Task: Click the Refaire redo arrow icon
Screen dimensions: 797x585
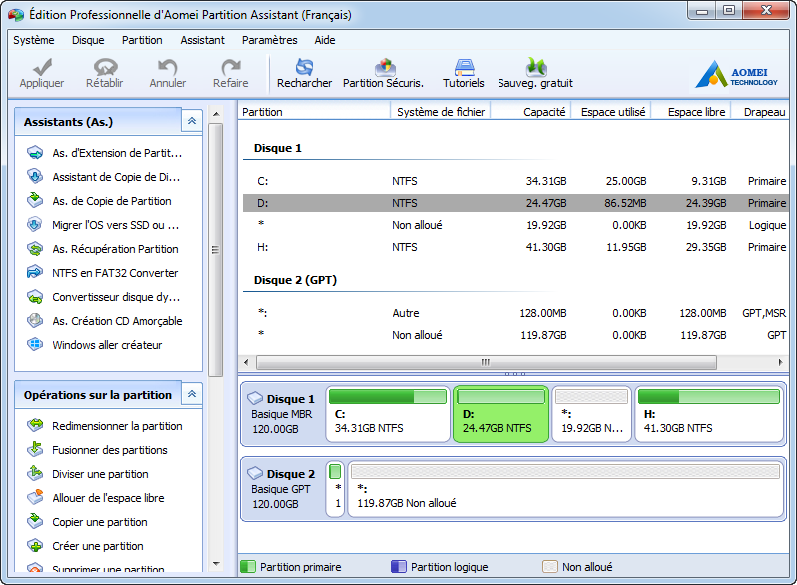Action: tap(231, 67)
